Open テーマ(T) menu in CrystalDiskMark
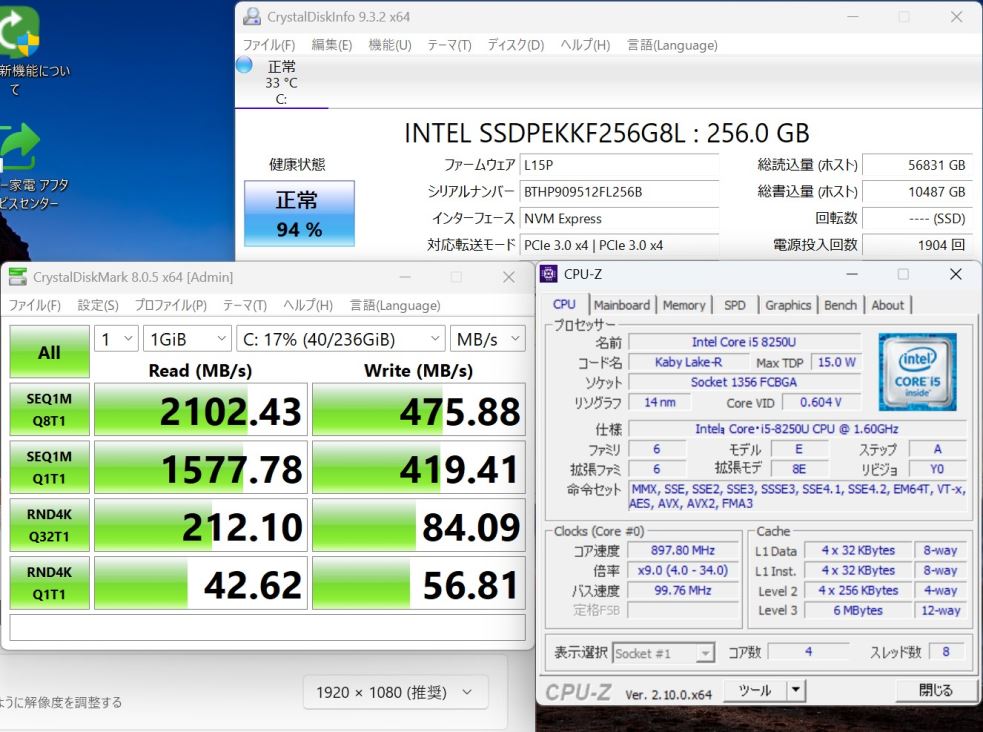Viewport: 983px width, 732px height. point(244,305)
